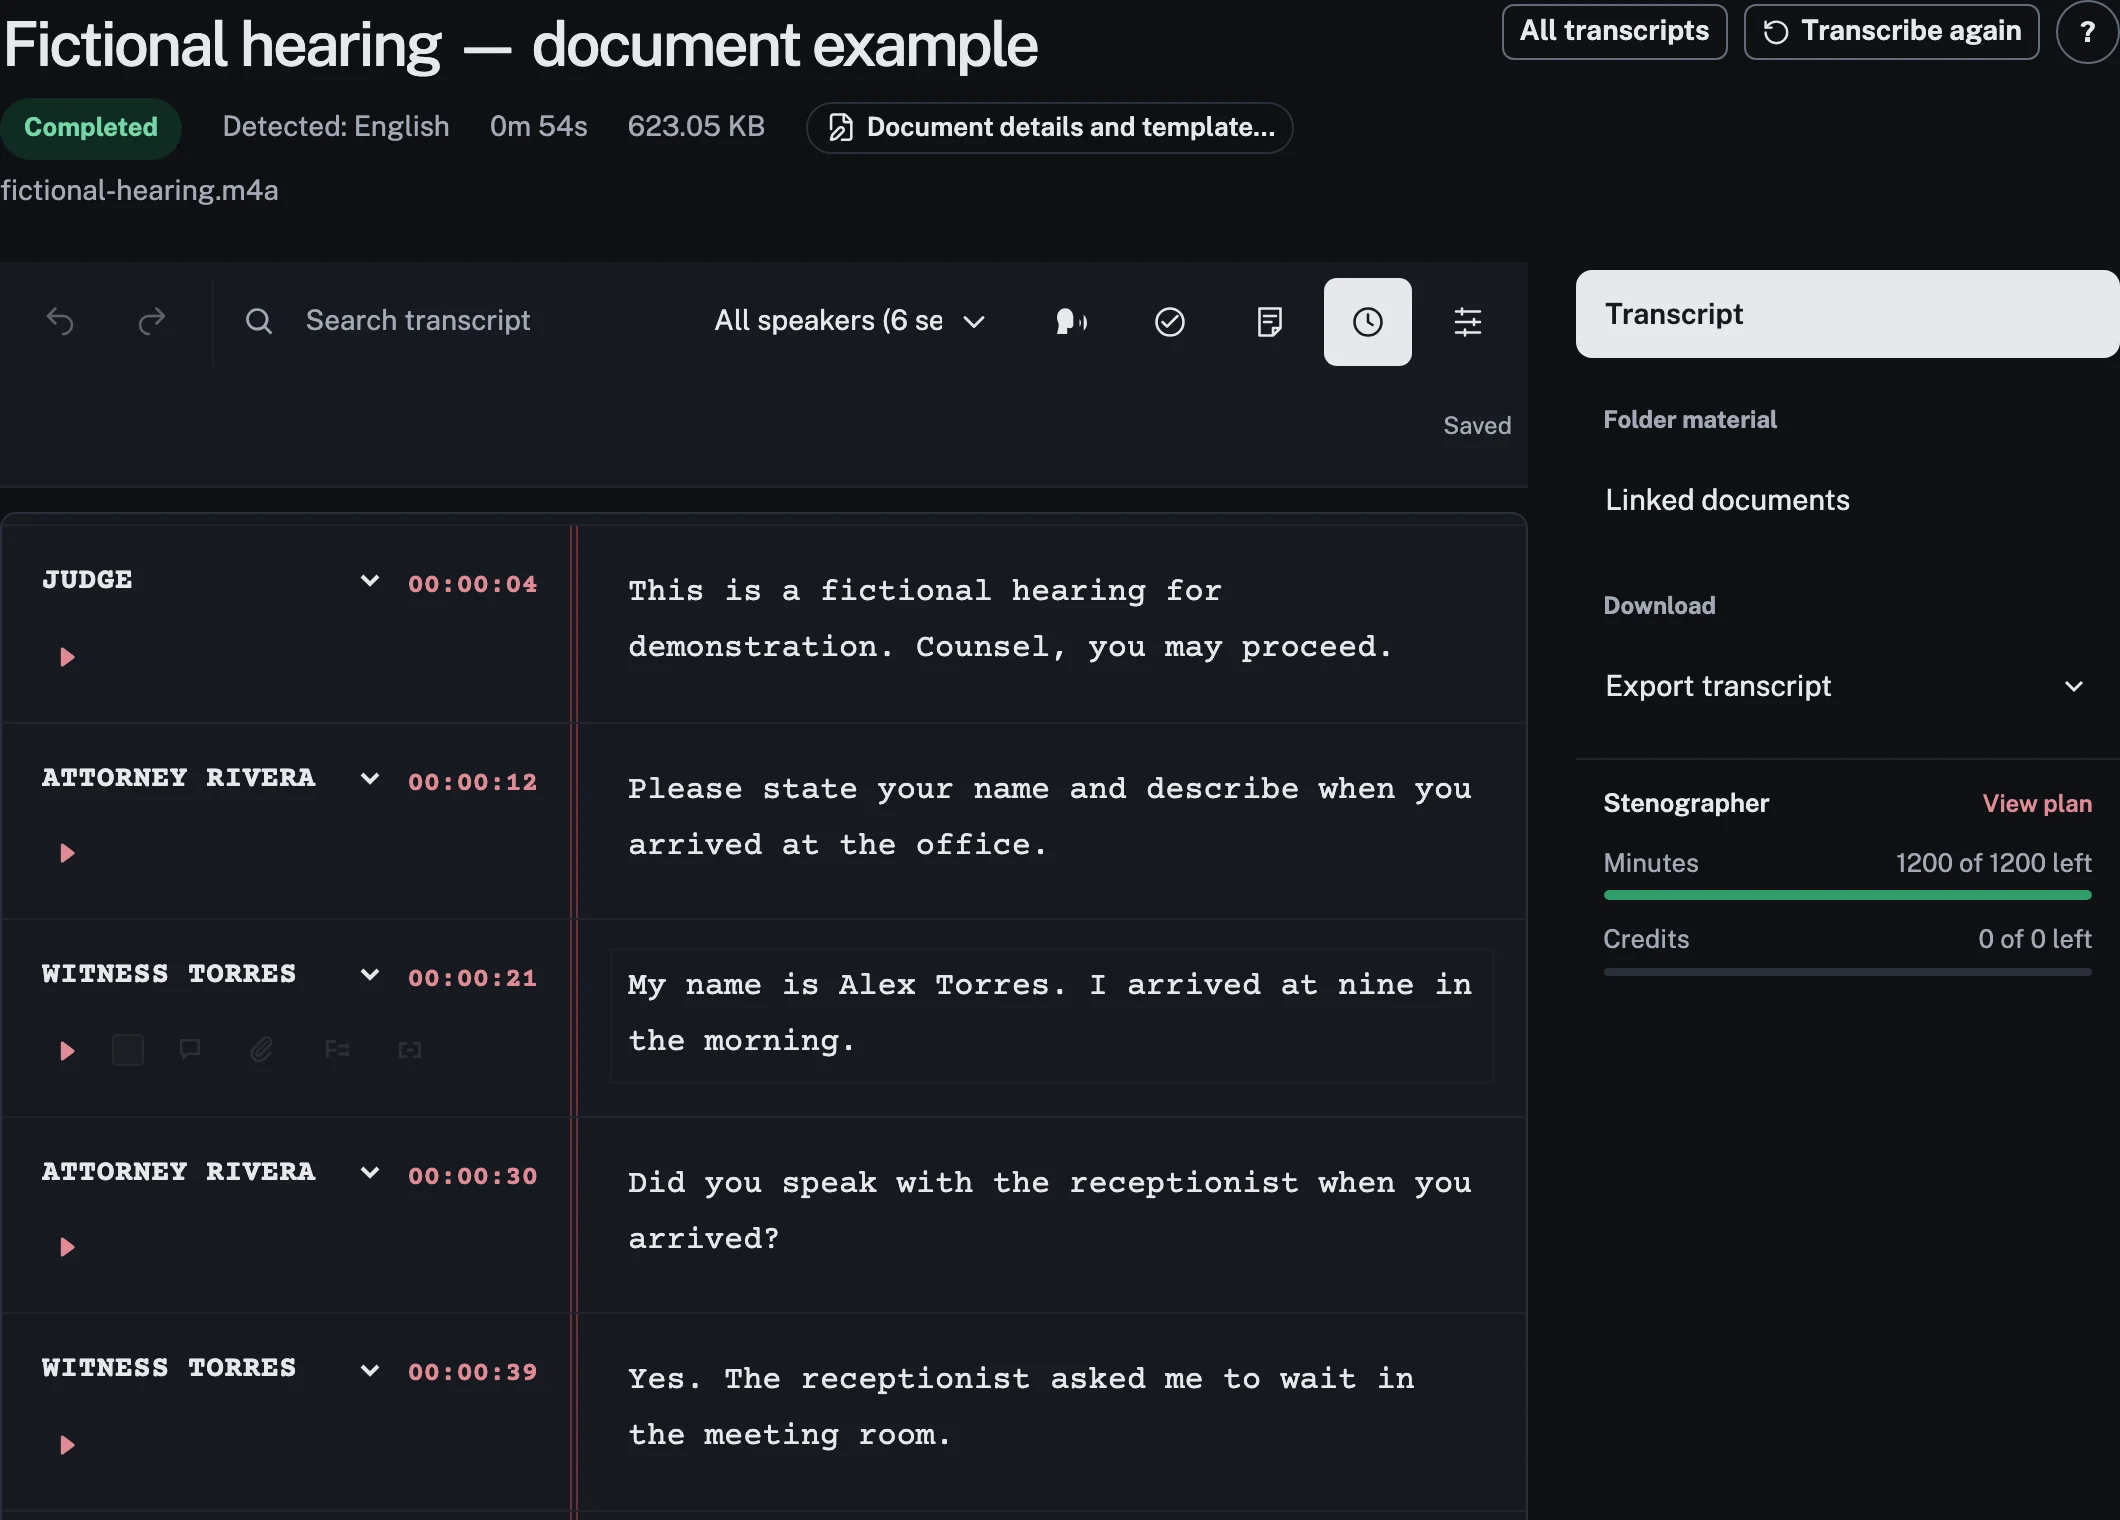Select the Transcript tab in sidebar
Screen dimensions: 2120x1520
pyautogui.click(x=1847, y=314)
